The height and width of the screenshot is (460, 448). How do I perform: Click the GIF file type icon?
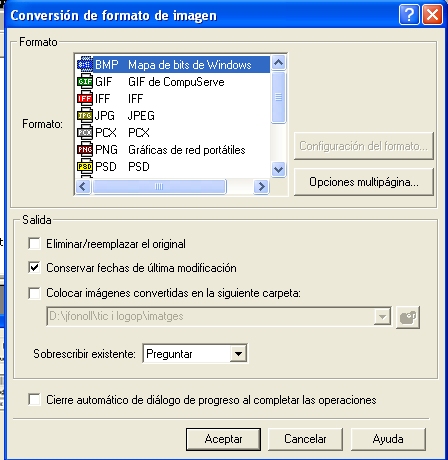[x=85, y=81]
